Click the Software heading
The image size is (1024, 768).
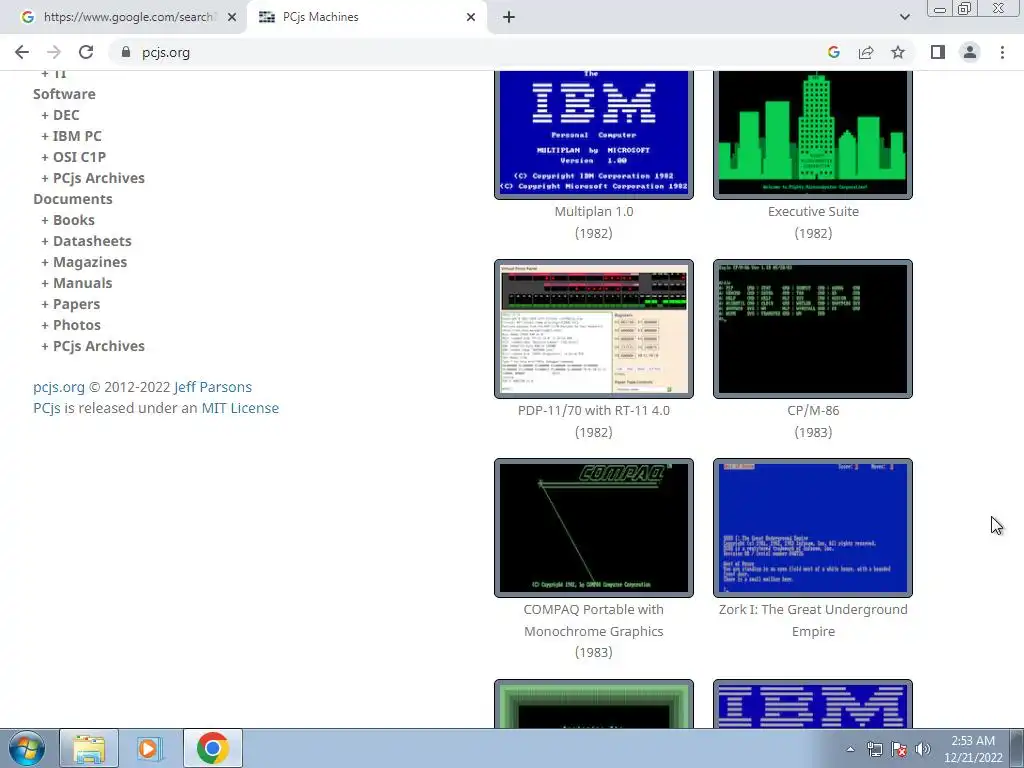64,94
